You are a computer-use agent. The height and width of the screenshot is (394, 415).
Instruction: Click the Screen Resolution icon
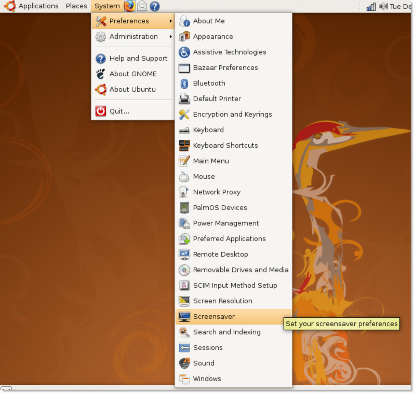184,301
